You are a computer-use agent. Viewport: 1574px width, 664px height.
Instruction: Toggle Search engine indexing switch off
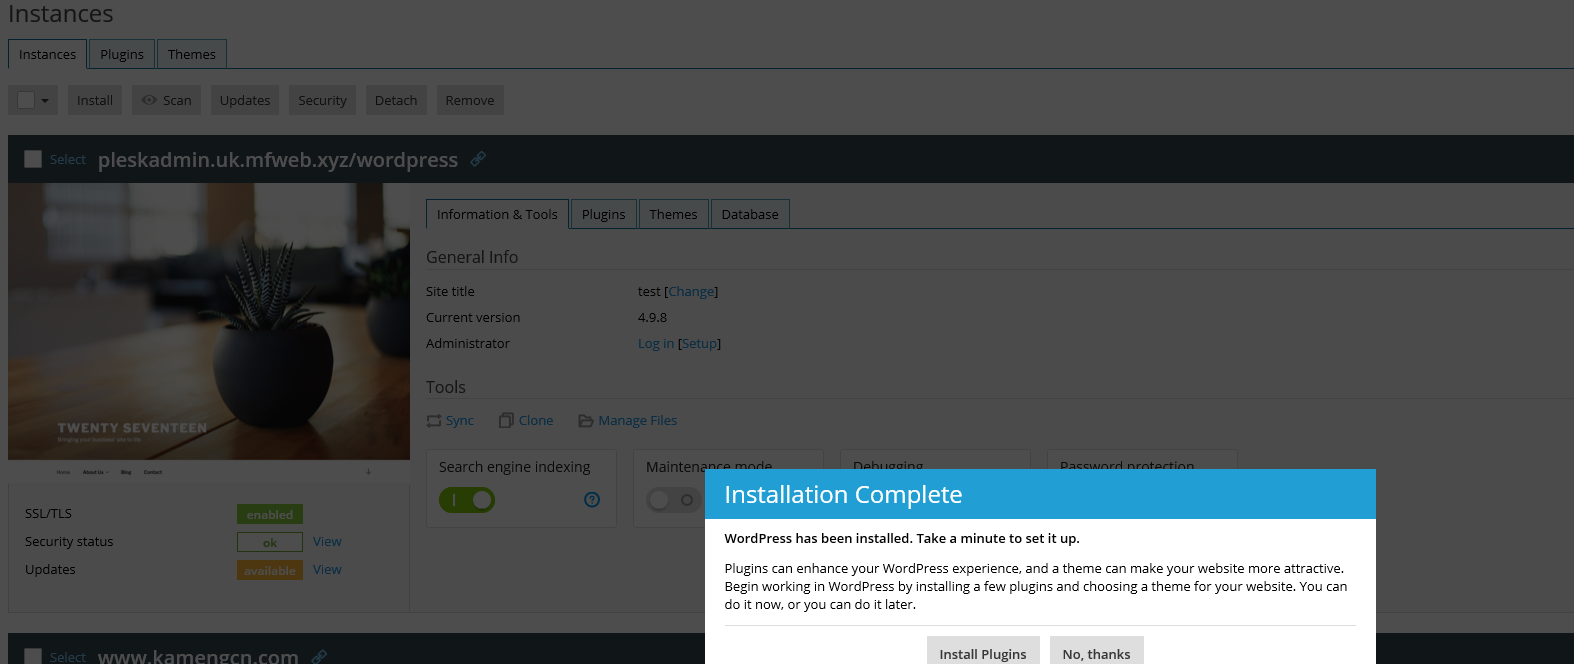(467, 499)
